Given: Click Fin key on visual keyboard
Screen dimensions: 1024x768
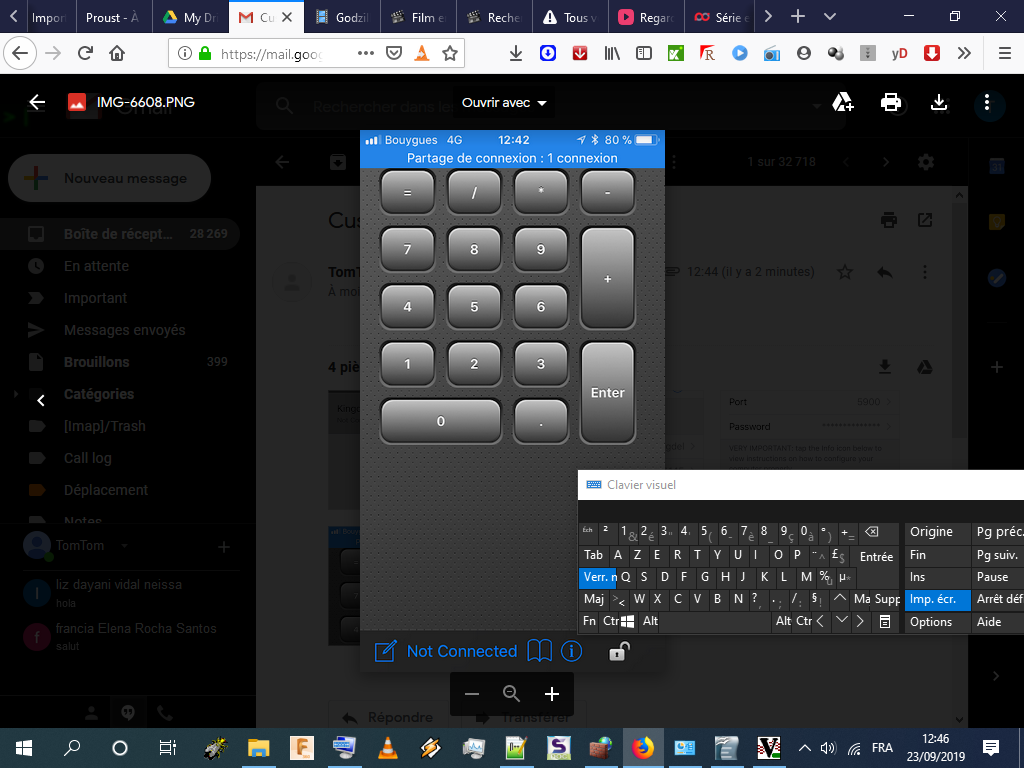Looking at the screenshot, I should (937, 554).
